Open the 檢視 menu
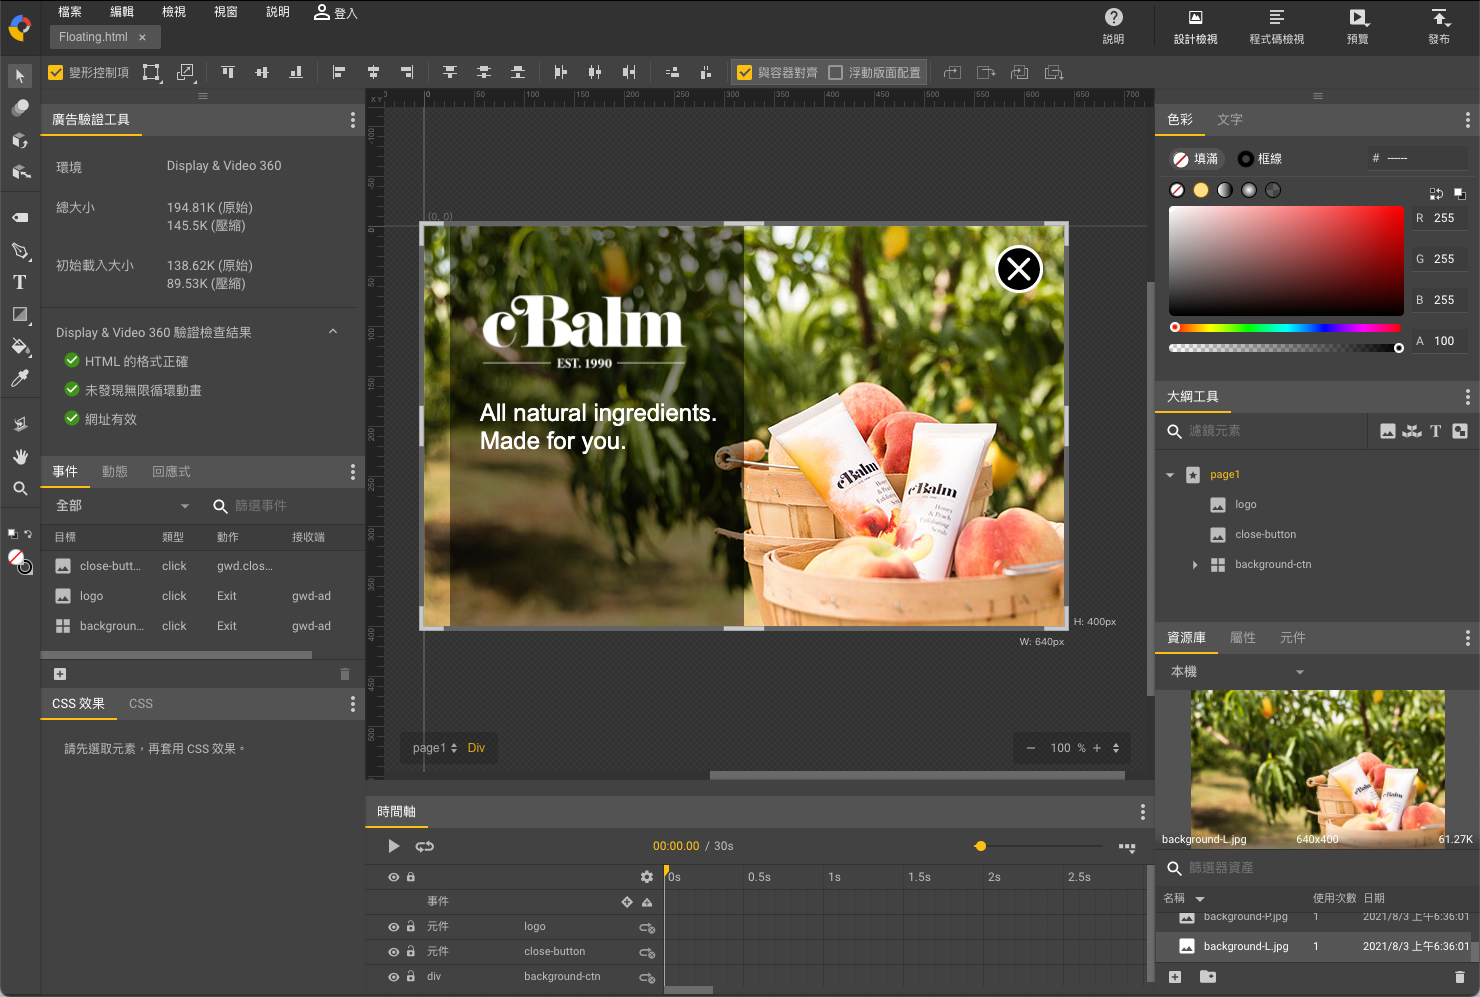This screenshot has width=1480, height=997. [173, 12]
